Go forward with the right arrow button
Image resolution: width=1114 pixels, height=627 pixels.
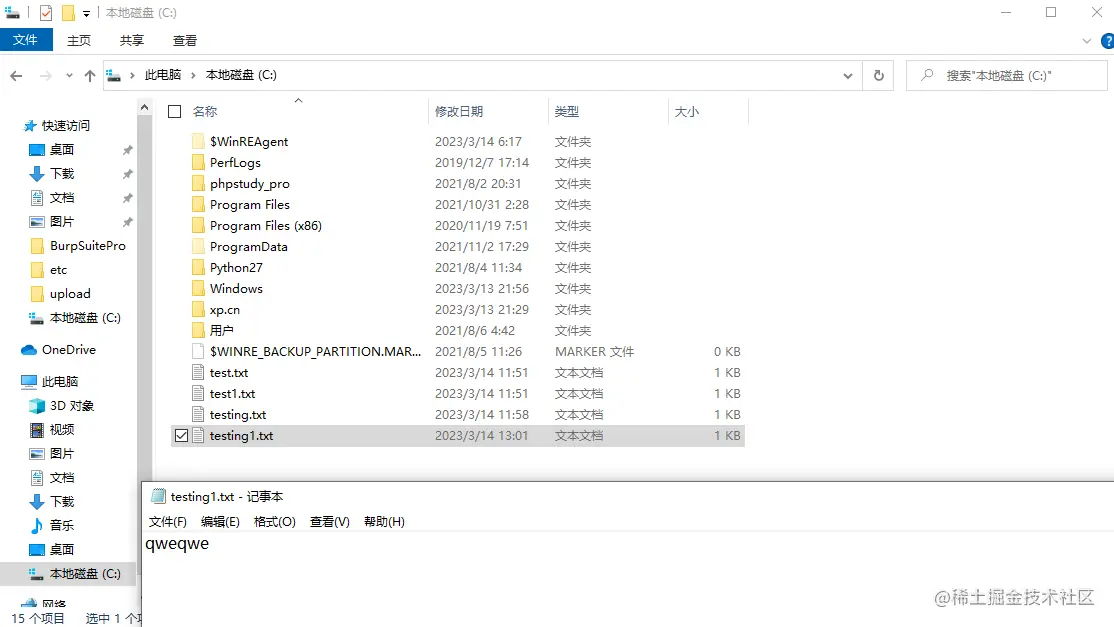pyautogui.click(x=45, y=75)
